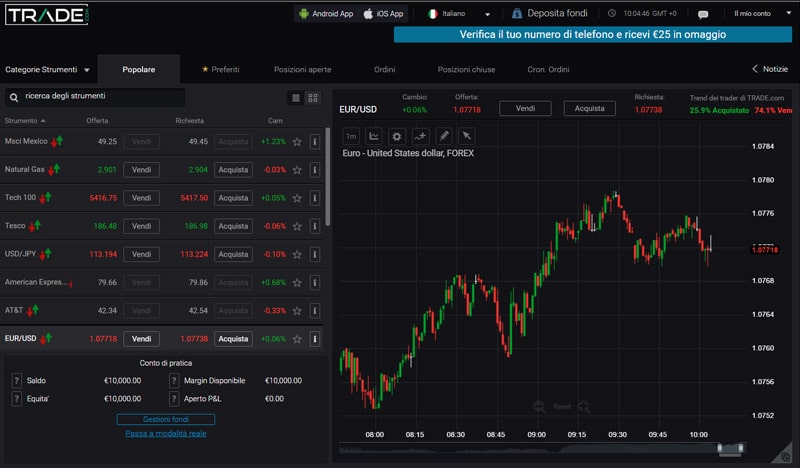Click Vendi for Tech 100
Image resolution: width=800 pixels, height=468 pixels.
point(141,198)
